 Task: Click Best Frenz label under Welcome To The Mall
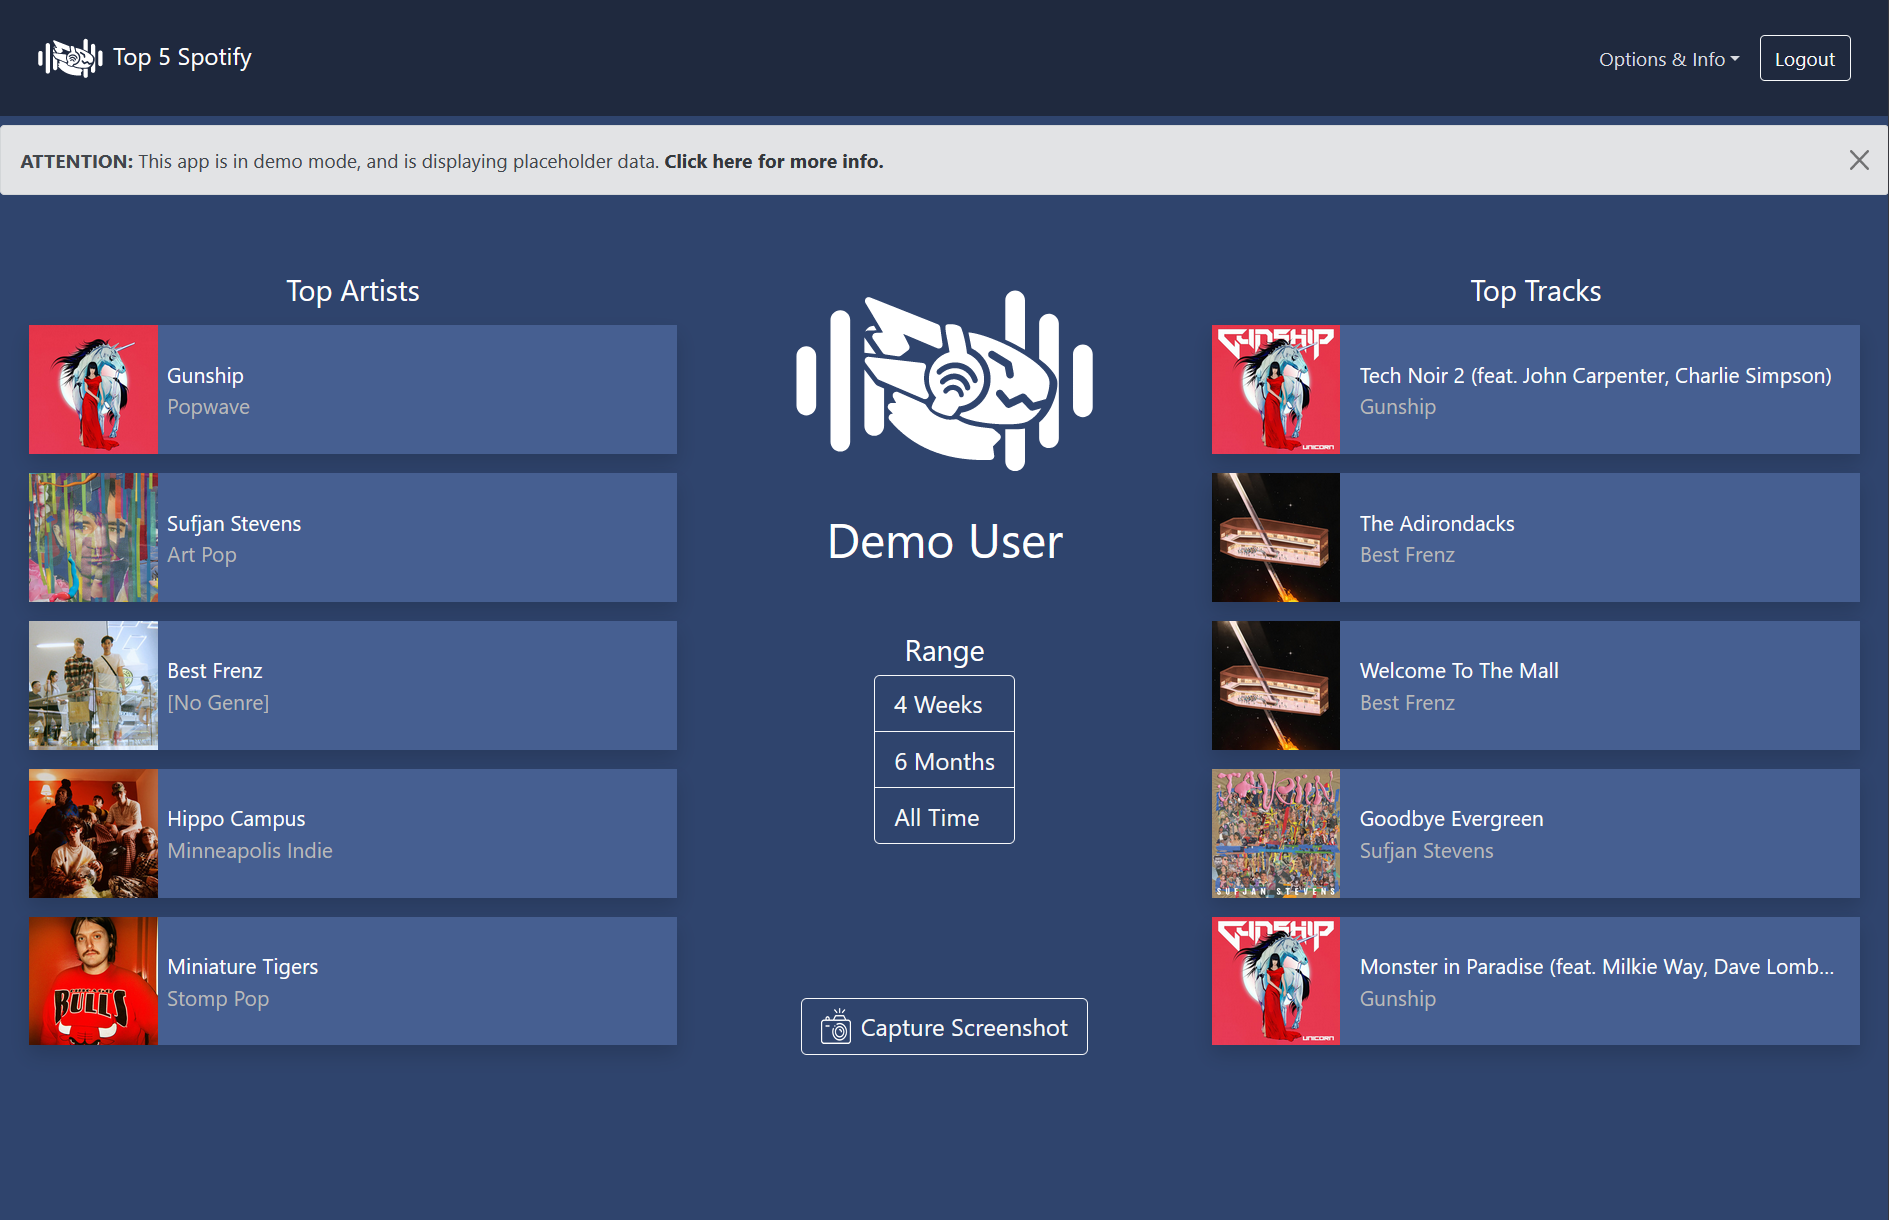1407,703
